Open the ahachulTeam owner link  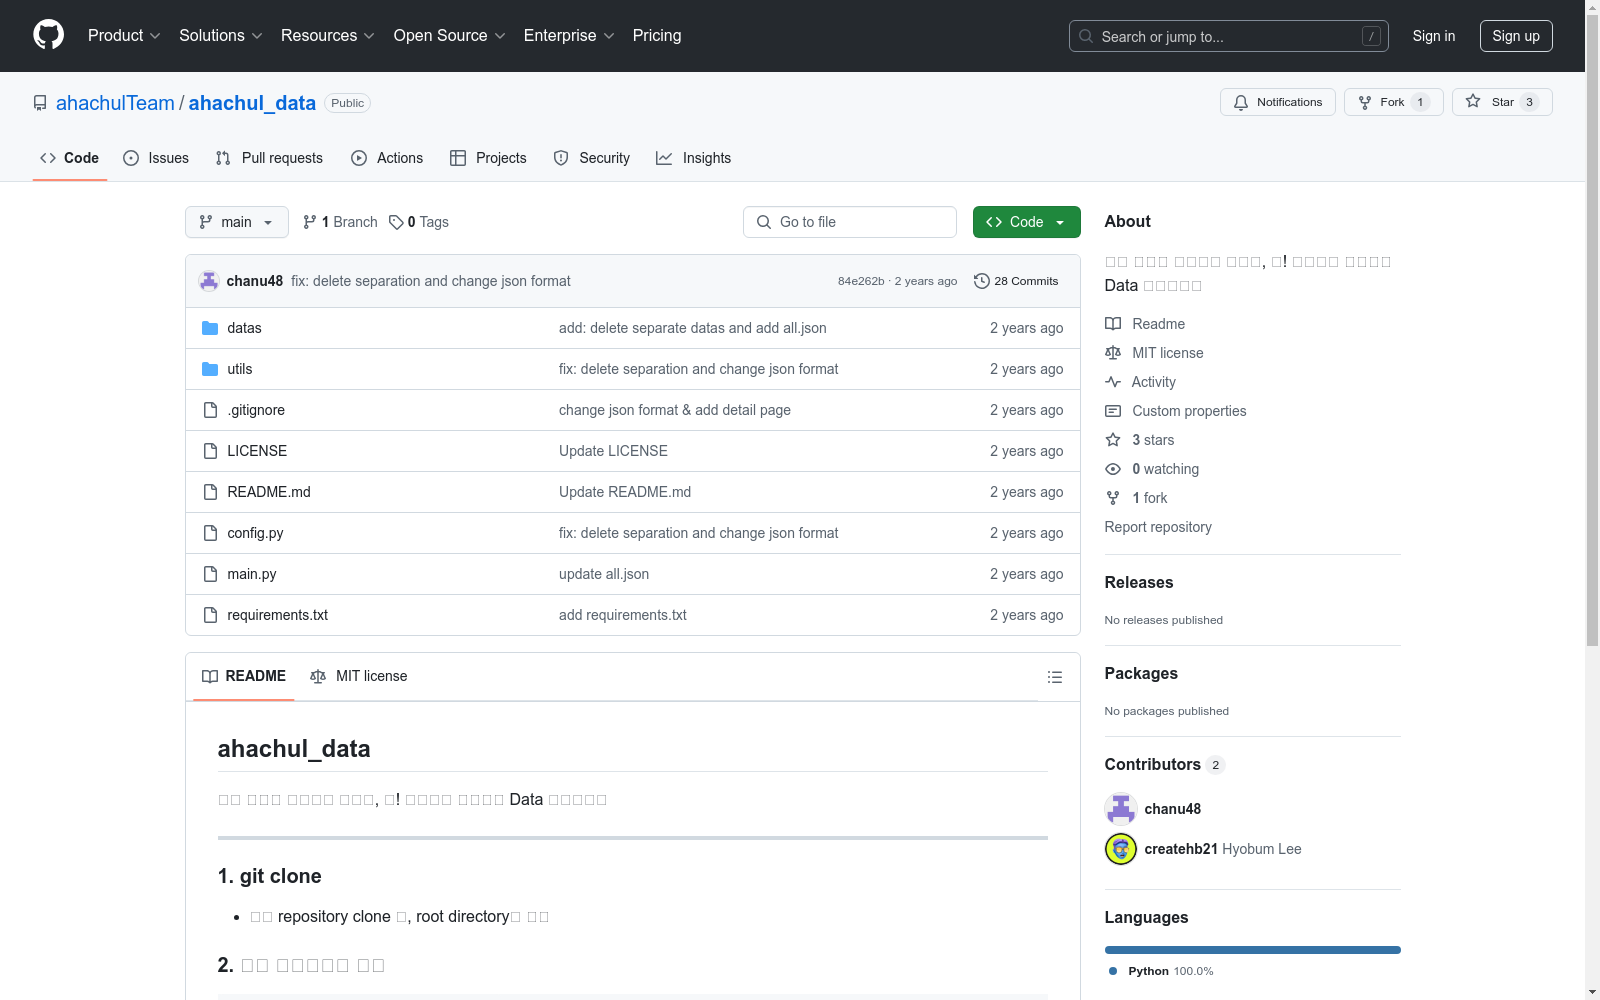coord(115,103)
